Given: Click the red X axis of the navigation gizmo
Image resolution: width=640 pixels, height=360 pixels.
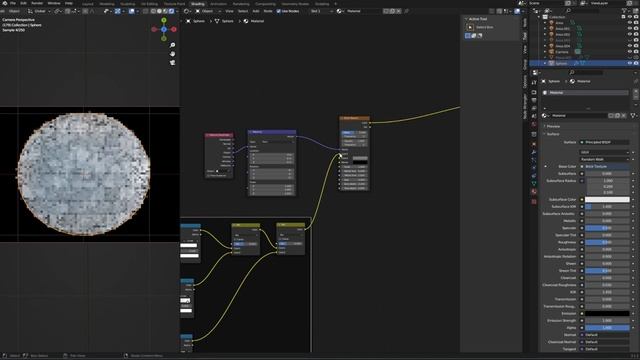Looking at the screenshot, I should (174, 29).
